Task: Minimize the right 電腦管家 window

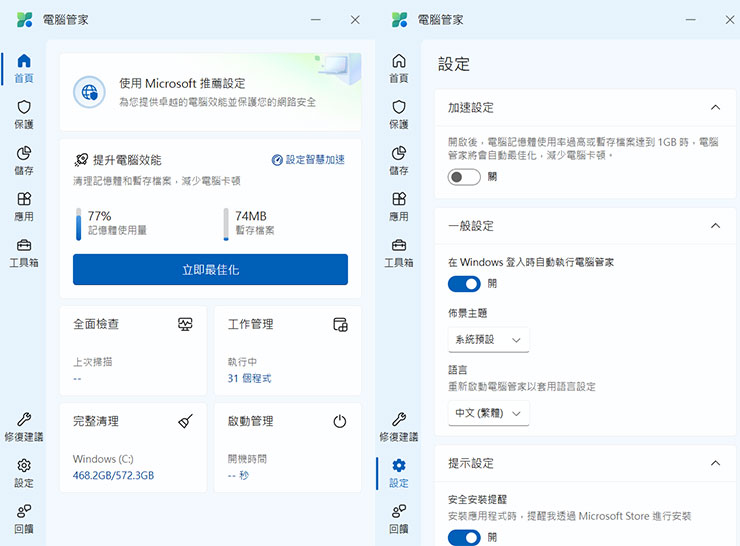Action: 690,20
